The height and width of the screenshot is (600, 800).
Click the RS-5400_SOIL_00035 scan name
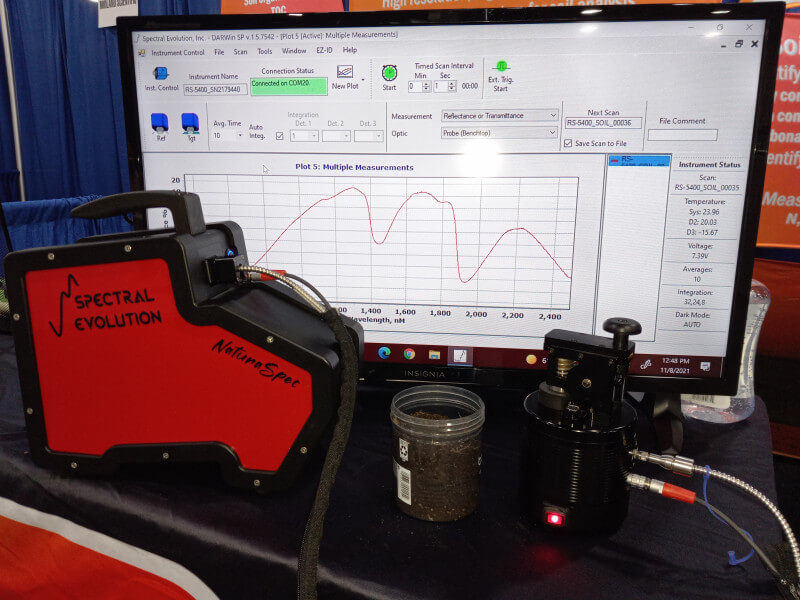coord(707,187)
